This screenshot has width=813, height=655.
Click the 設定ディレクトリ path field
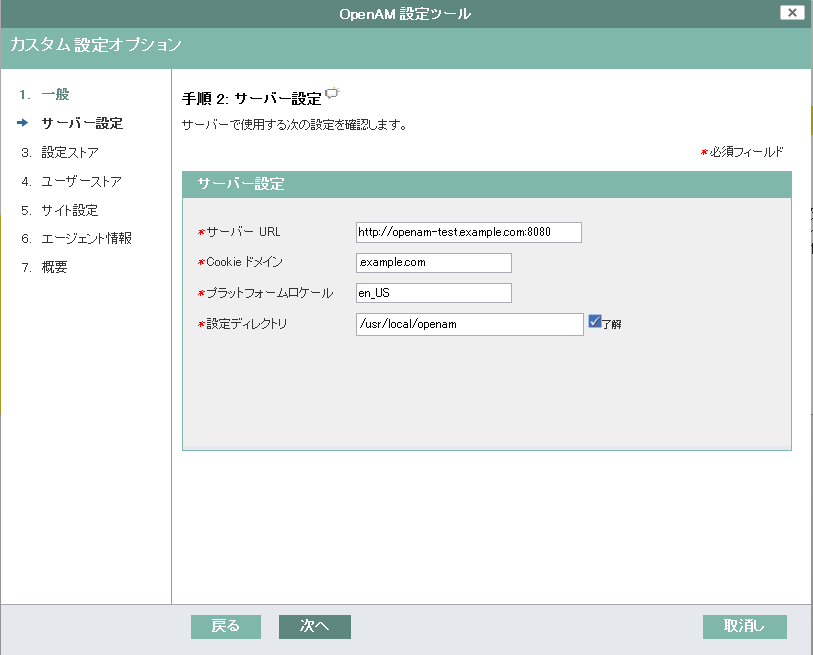(x=469, y=324)
